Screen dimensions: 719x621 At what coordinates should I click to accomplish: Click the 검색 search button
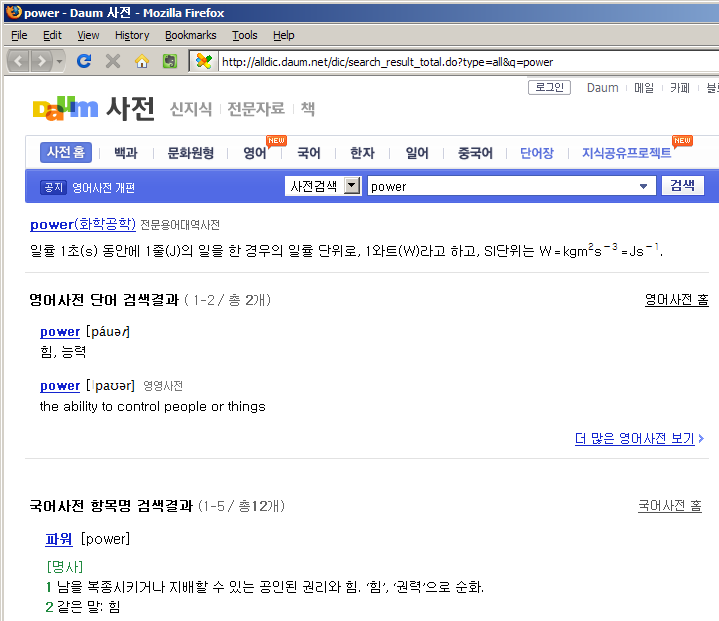[x=682, y=185]
